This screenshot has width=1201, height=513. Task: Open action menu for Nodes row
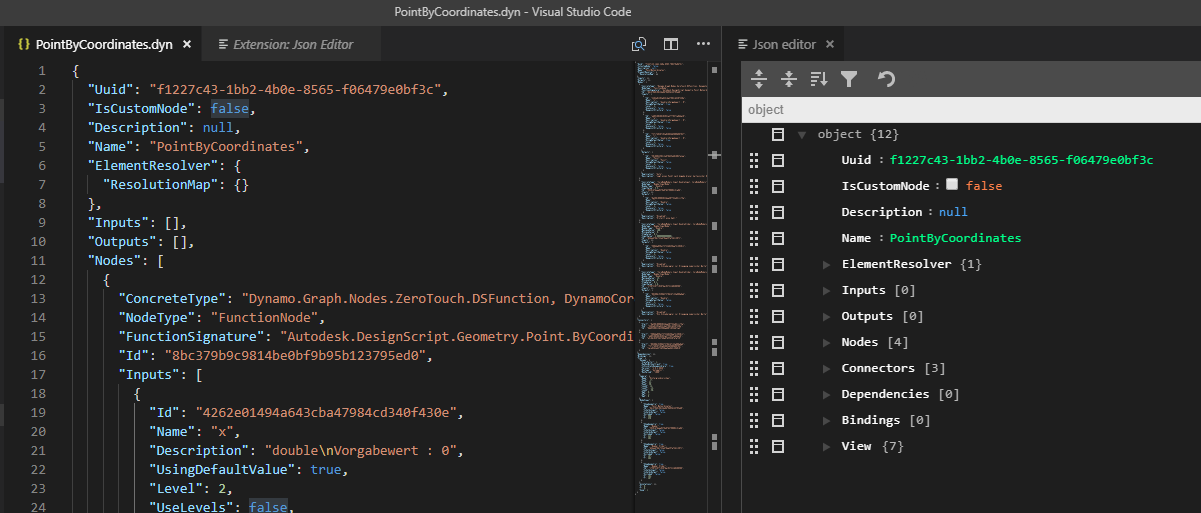778,342
